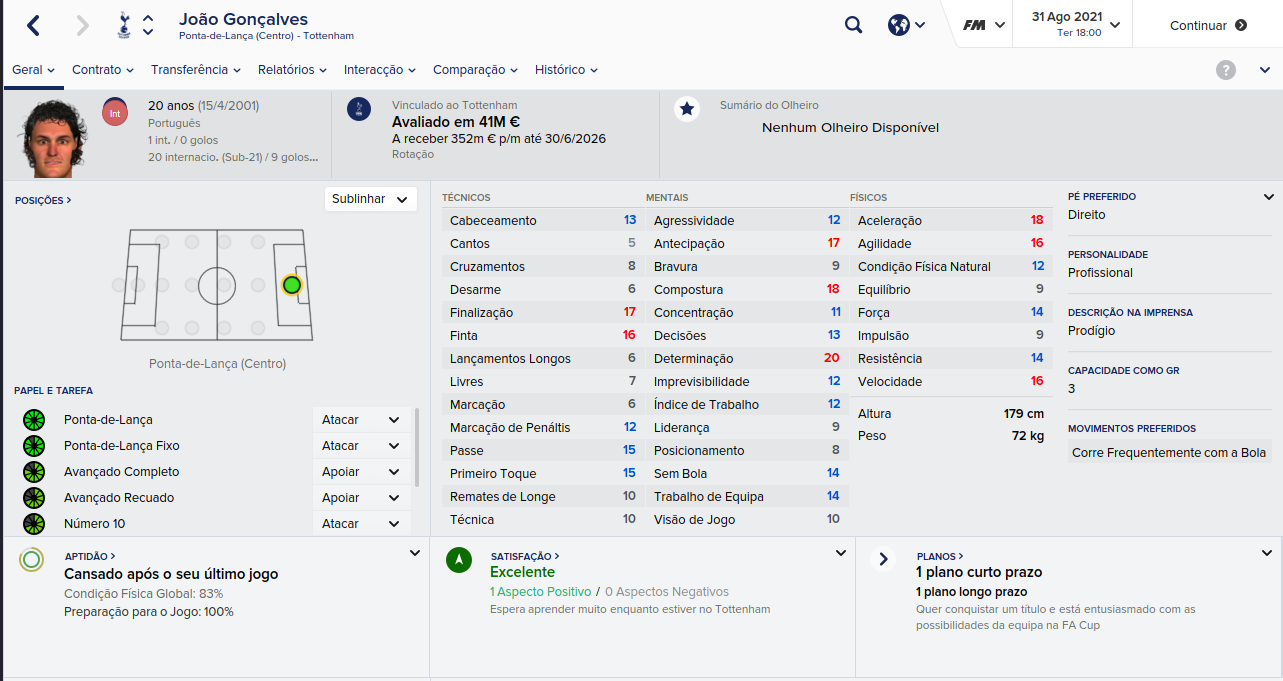Viewport: 1283px width, 681px height.
Task: Open the Sublinhar dropdown
Action: click(370, 199)
